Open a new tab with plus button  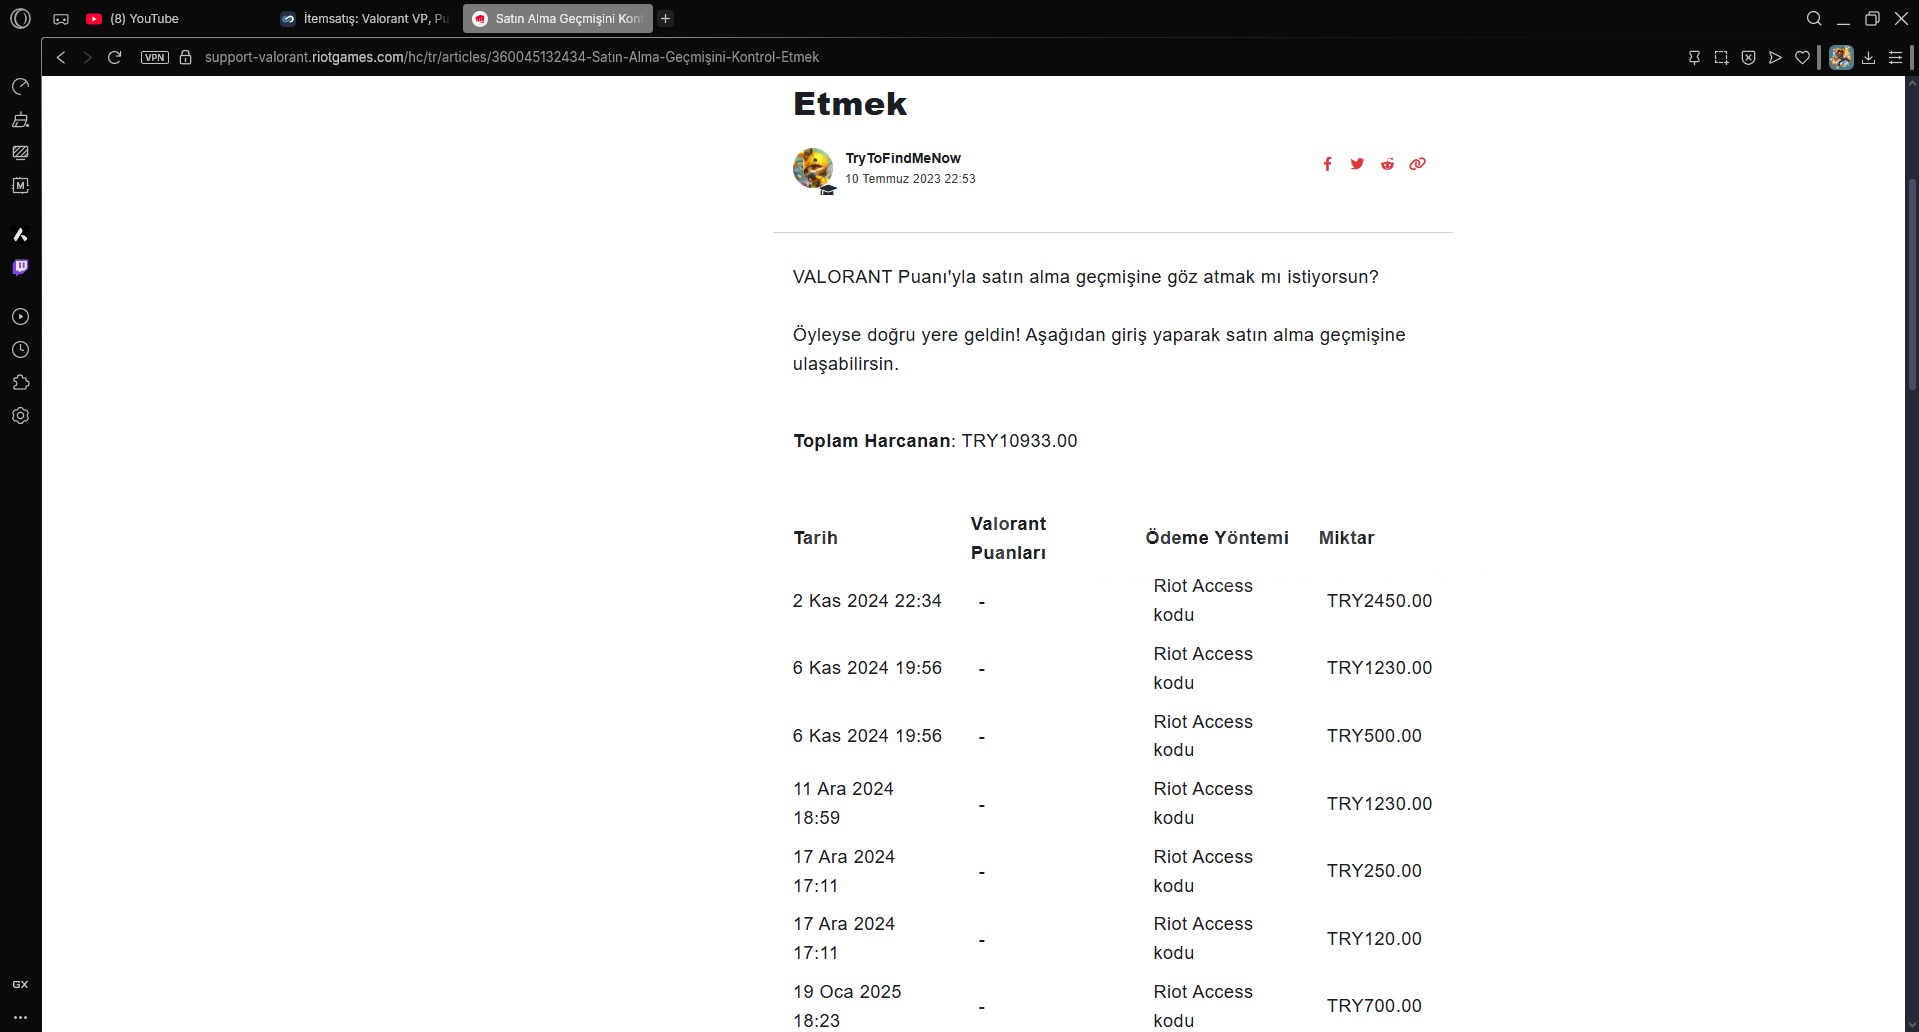pos(666,18)
